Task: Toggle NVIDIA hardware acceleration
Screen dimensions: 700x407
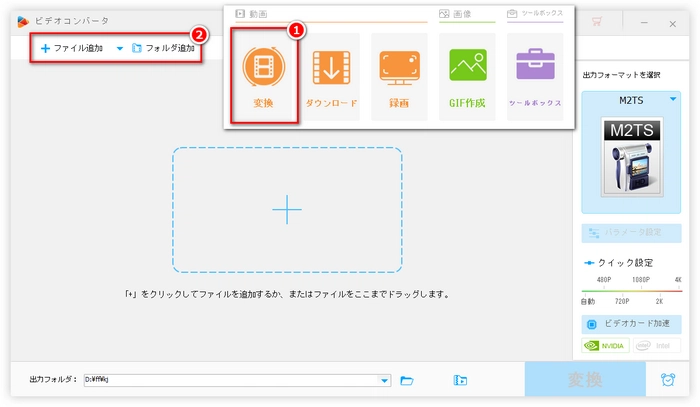Action: point(605,345)
